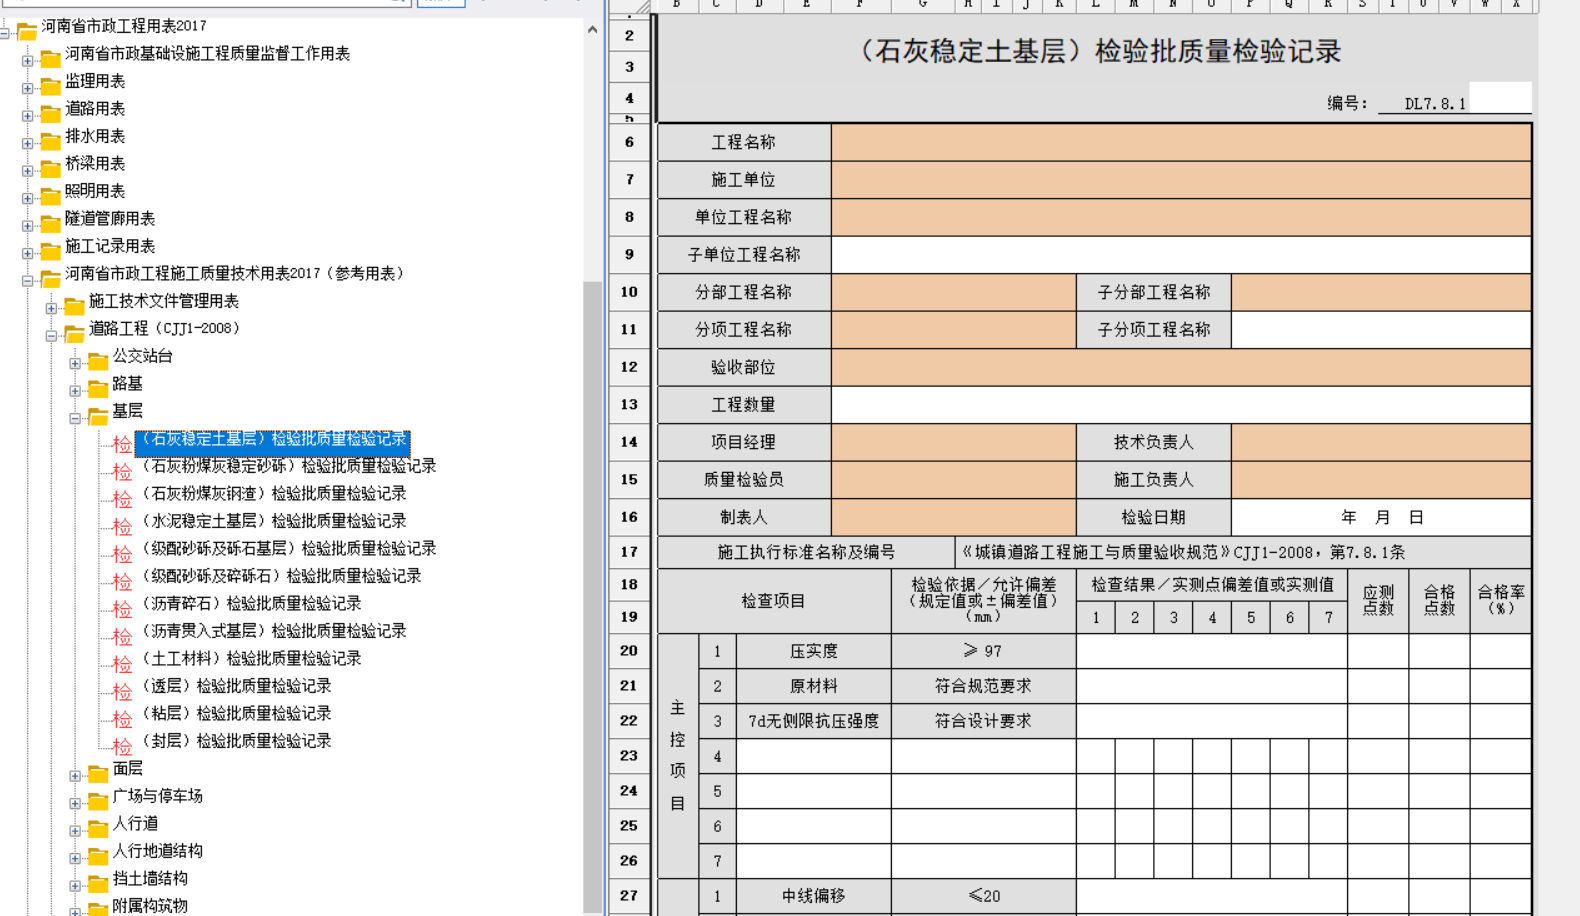Click the 检验日期 年 月 日 cell
The width and height of the screenshot is (1580, 916).
pos(1381,517)
